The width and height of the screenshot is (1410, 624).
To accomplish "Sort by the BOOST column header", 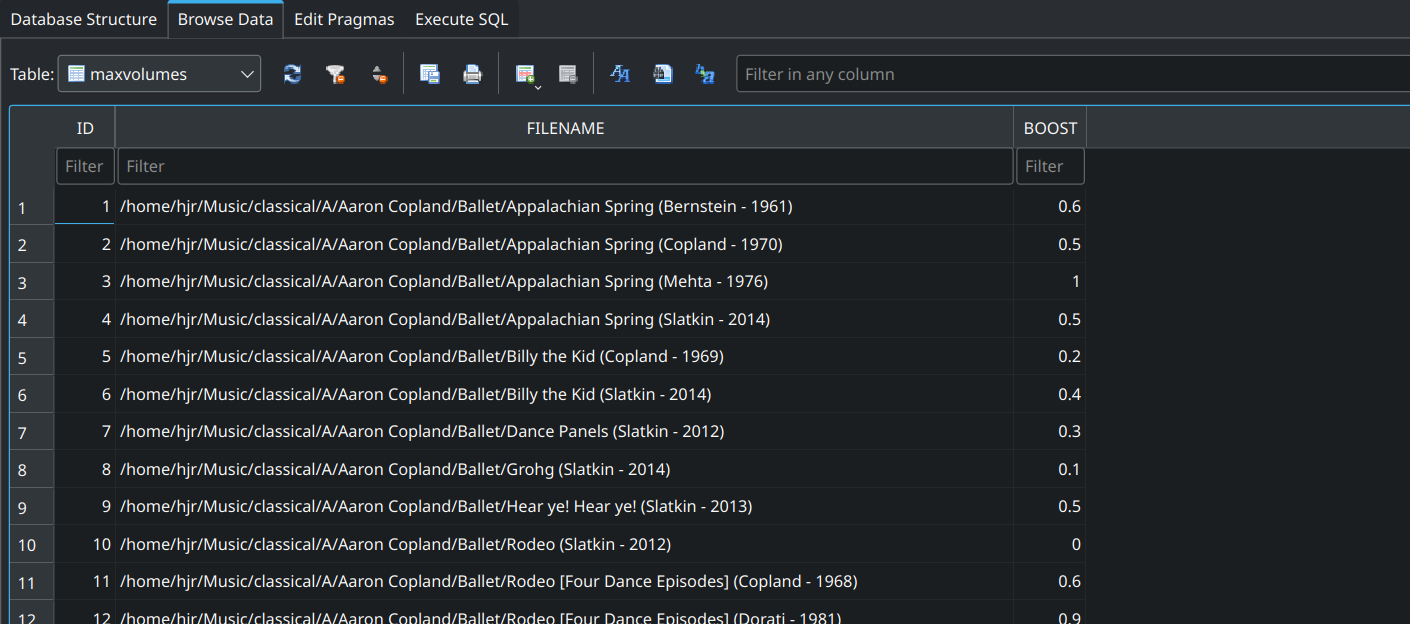I will pyautogui.click(x=1050, y=127).
